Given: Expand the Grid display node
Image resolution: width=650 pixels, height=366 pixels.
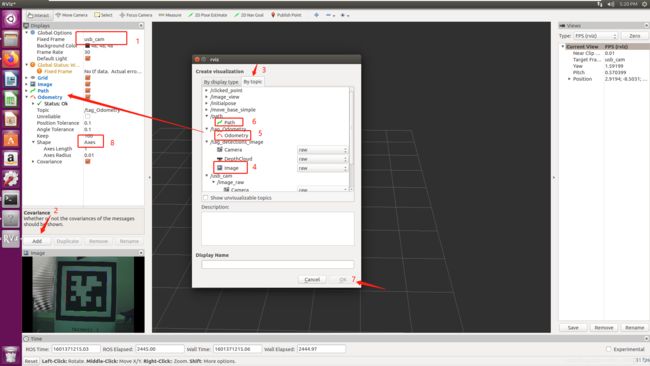Looking at the screenshot, I should point(27,78).
